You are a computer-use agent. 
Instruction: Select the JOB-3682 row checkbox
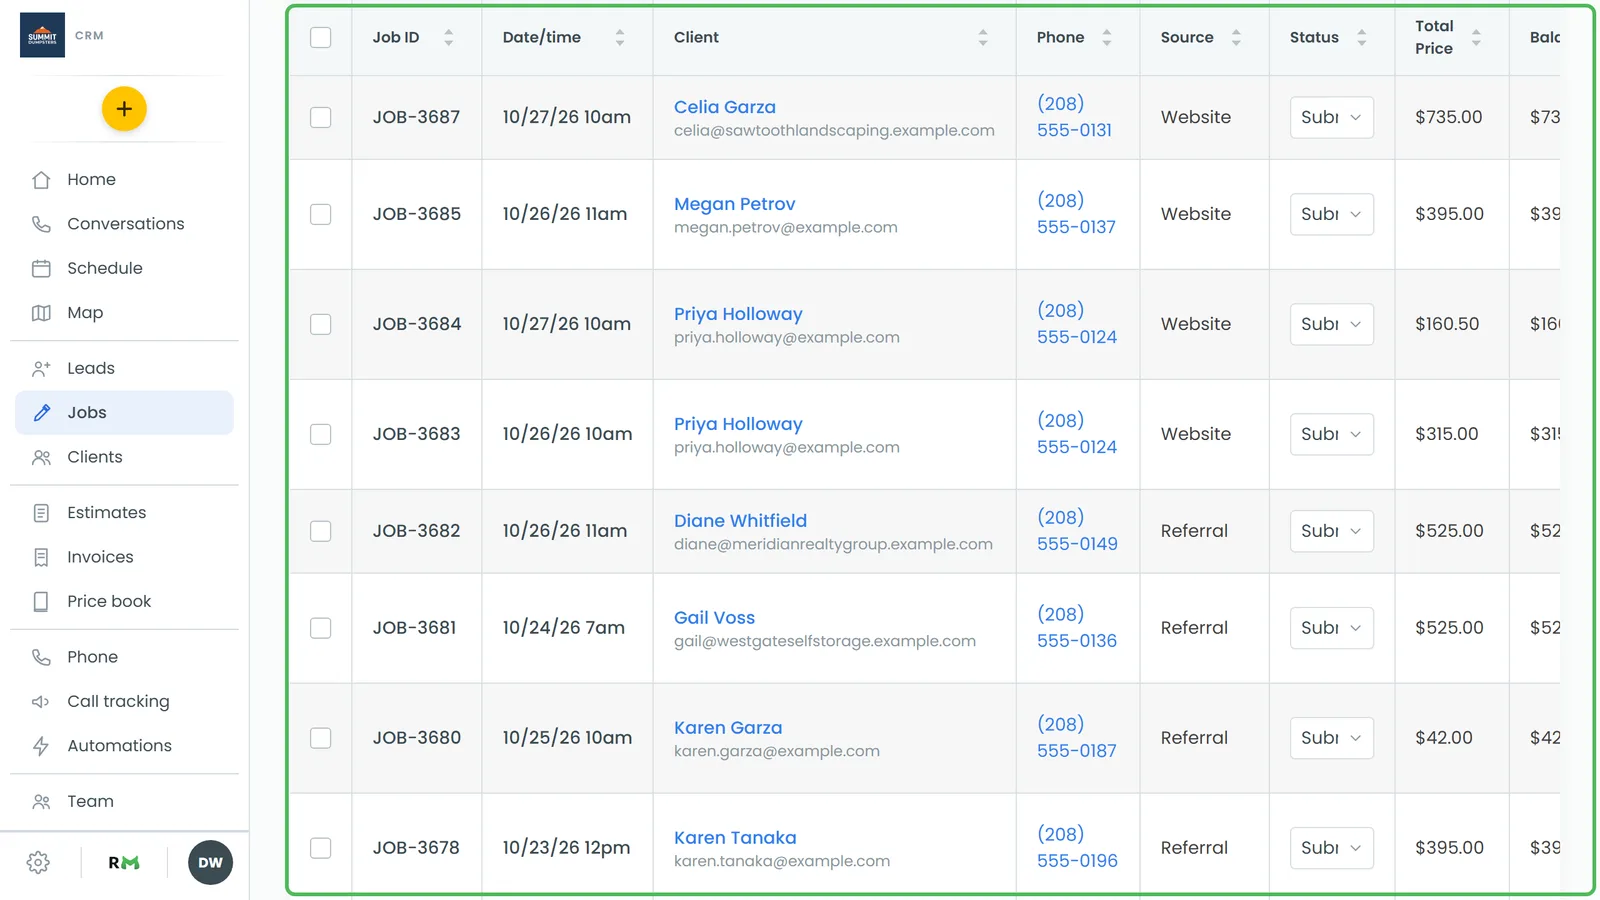(320, 531)
